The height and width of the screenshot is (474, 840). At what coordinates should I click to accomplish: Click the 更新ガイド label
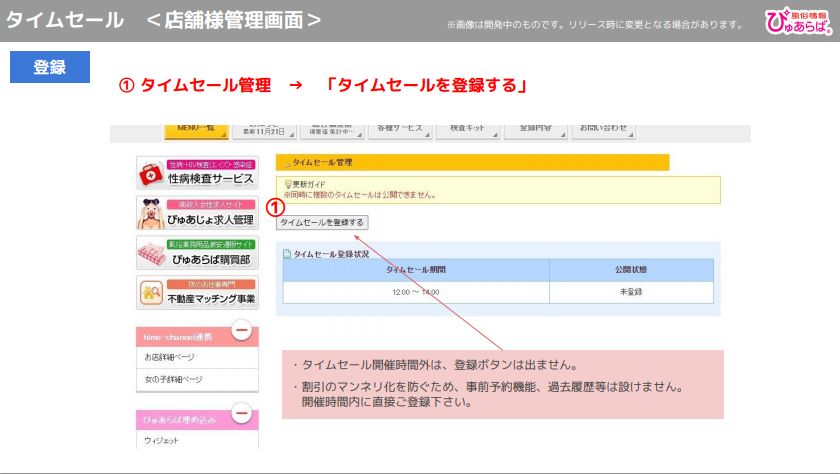pyautogui.click(x=309, y=184)
